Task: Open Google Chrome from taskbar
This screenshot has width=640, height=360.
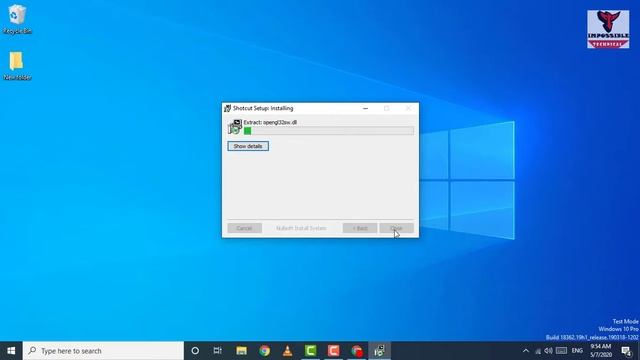Action: coord(264,351)
